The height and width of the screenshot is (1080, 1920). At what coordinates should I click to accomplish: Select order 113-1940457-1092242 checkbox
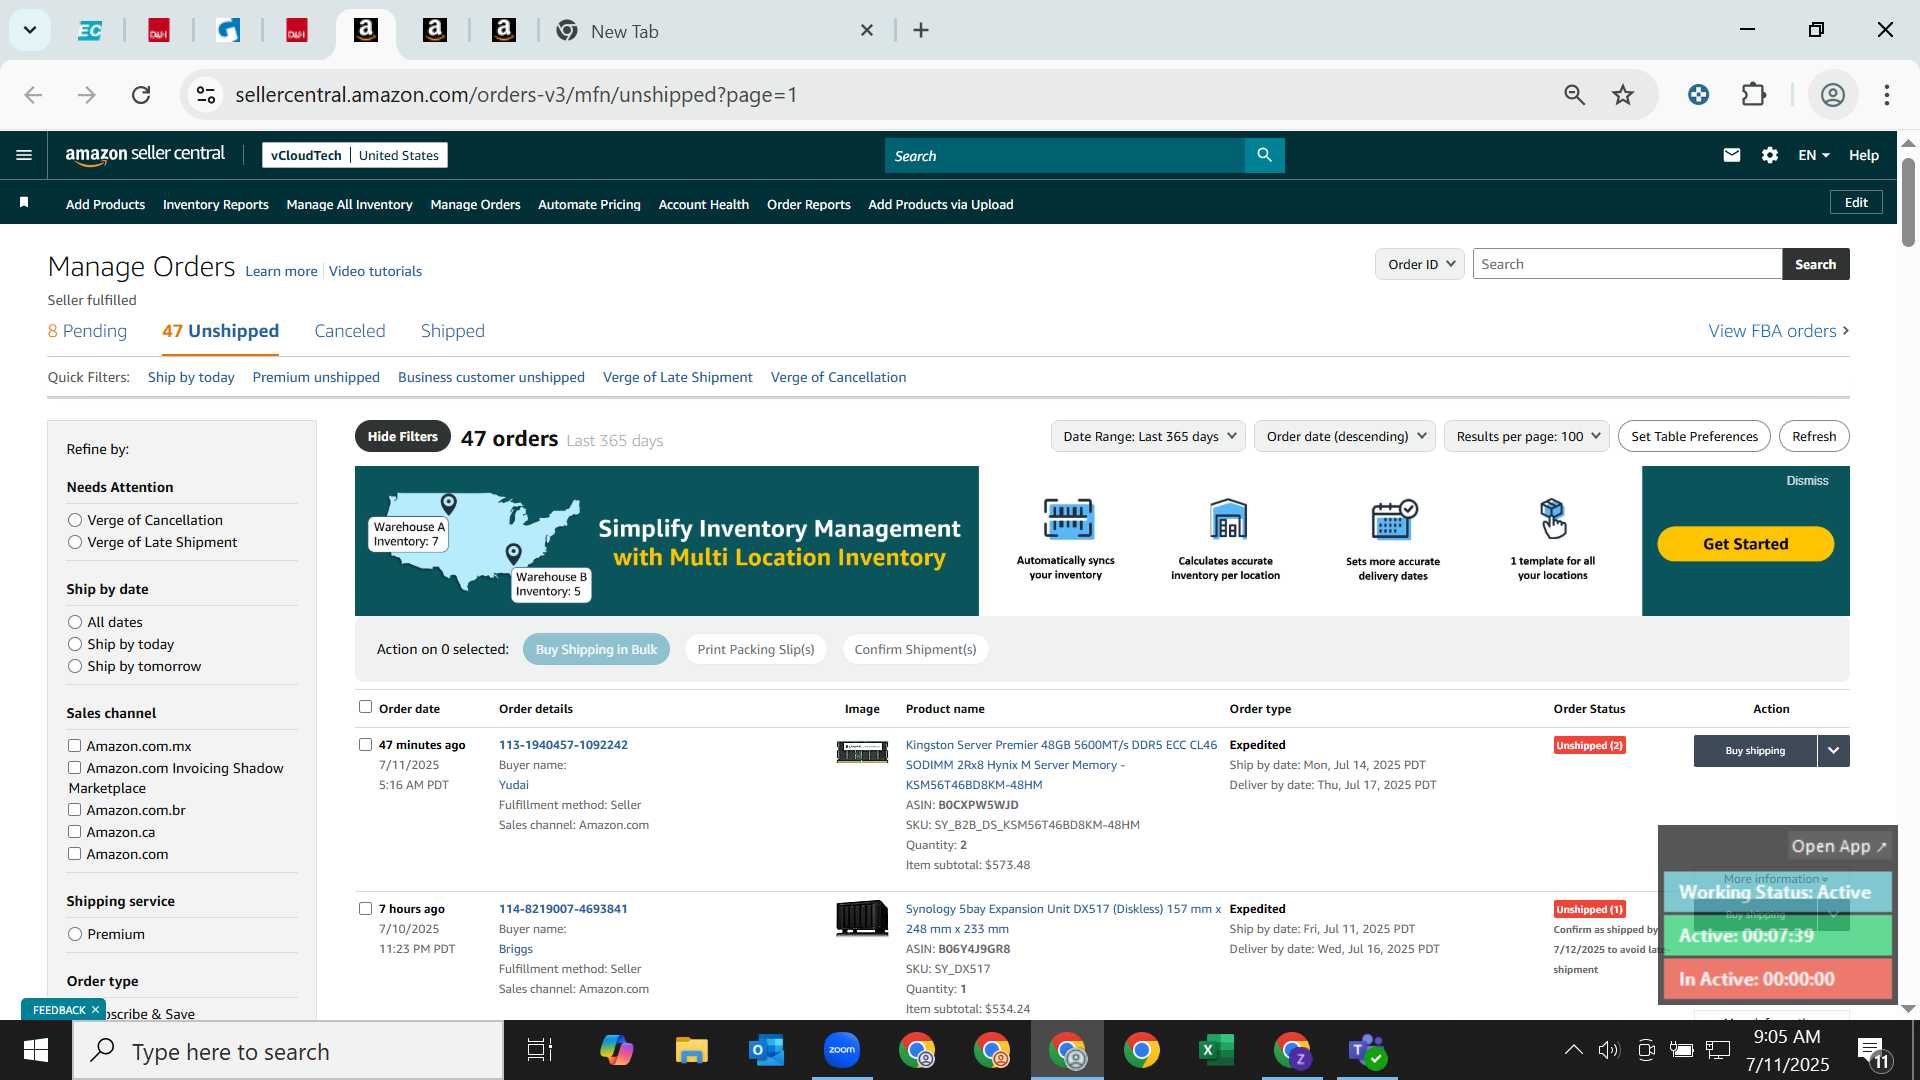point(365,744)
